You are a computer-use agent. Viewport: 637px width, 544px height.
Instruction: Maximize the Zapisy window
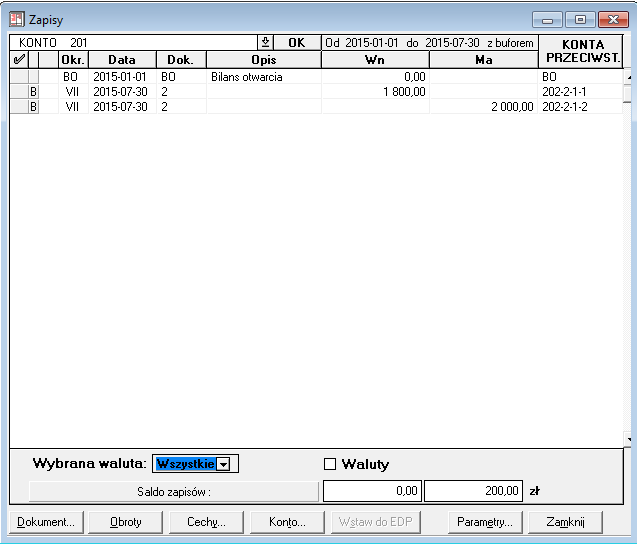580,20
